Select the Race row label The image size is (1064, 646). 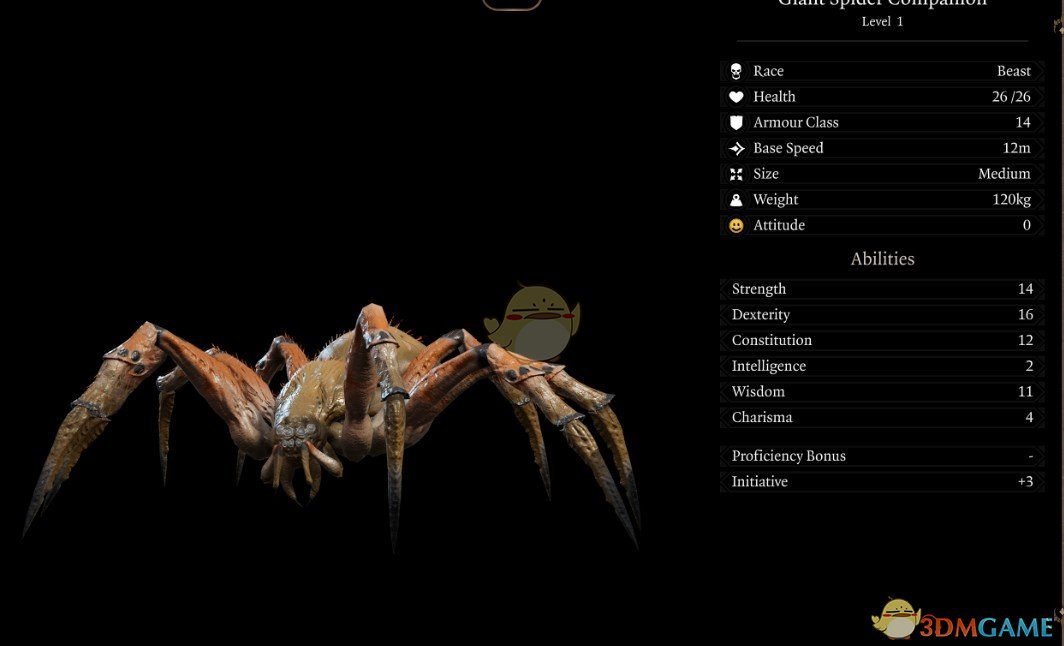coord(768,71)
